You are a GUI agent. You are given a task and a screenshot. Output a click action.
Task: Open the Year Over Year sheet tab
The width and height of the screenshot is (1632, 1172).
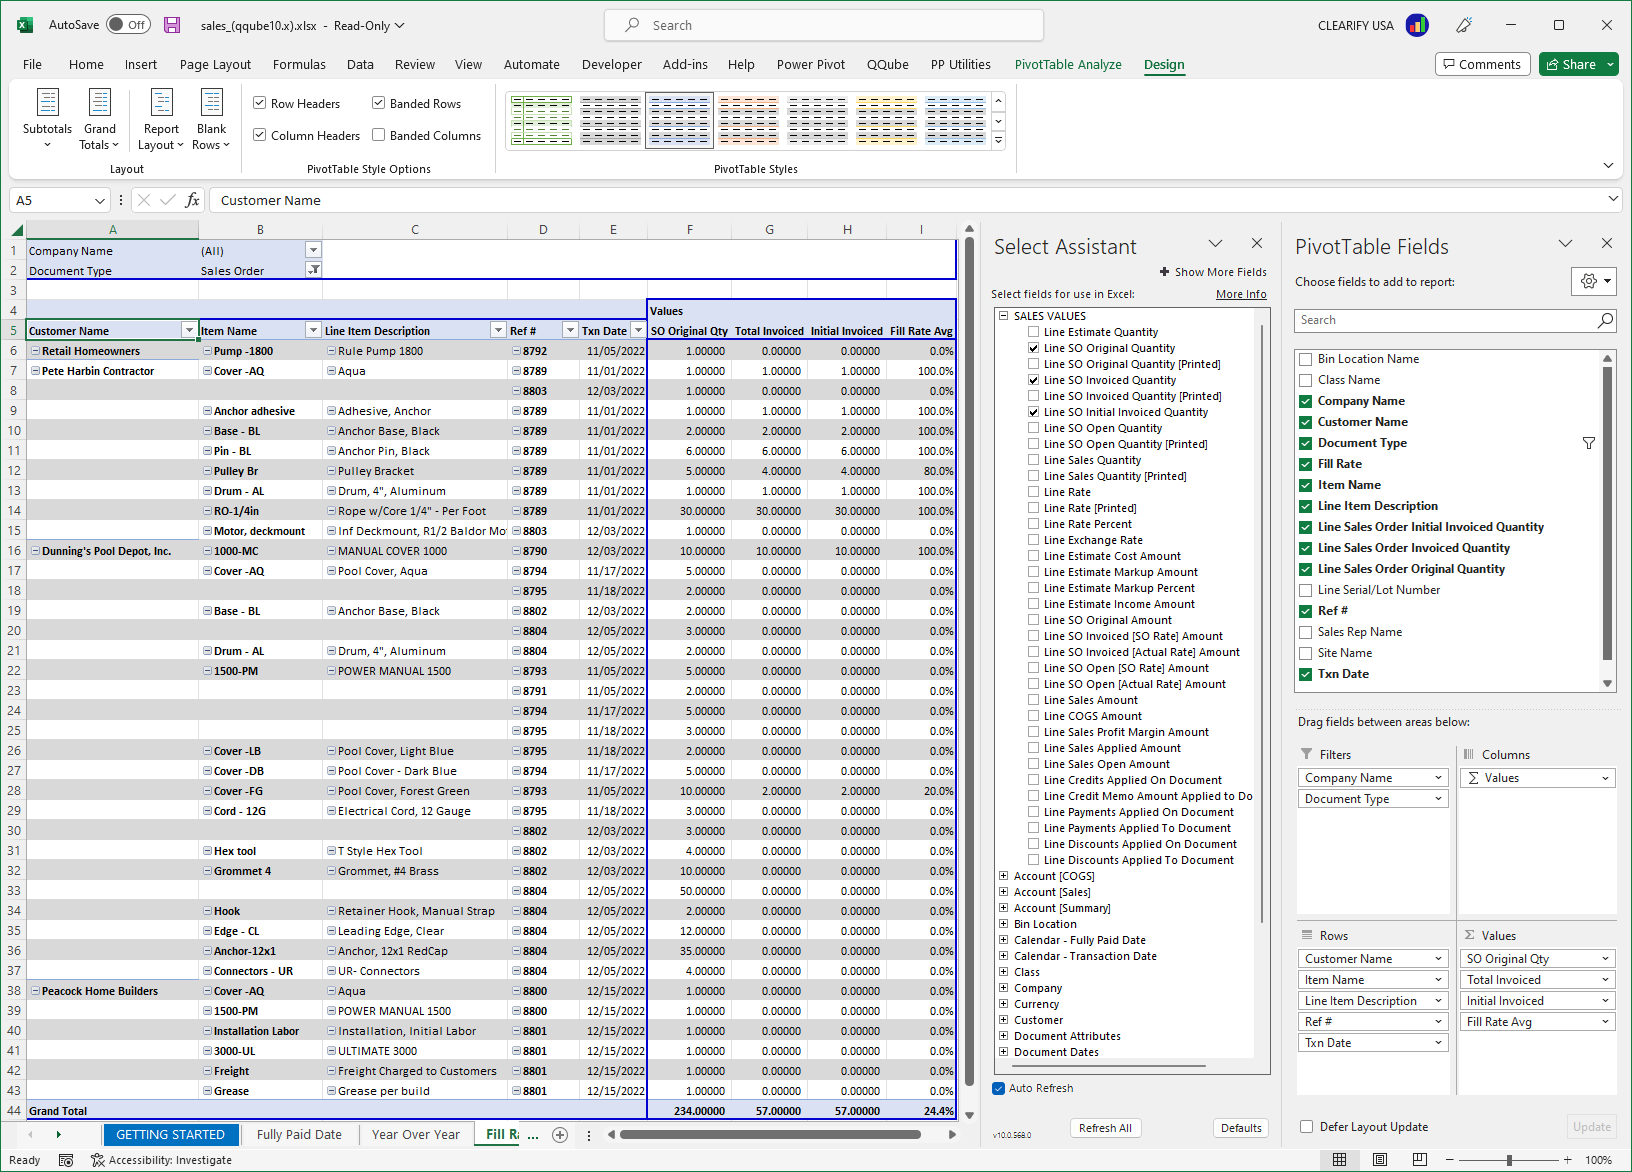click(415, 1134)
